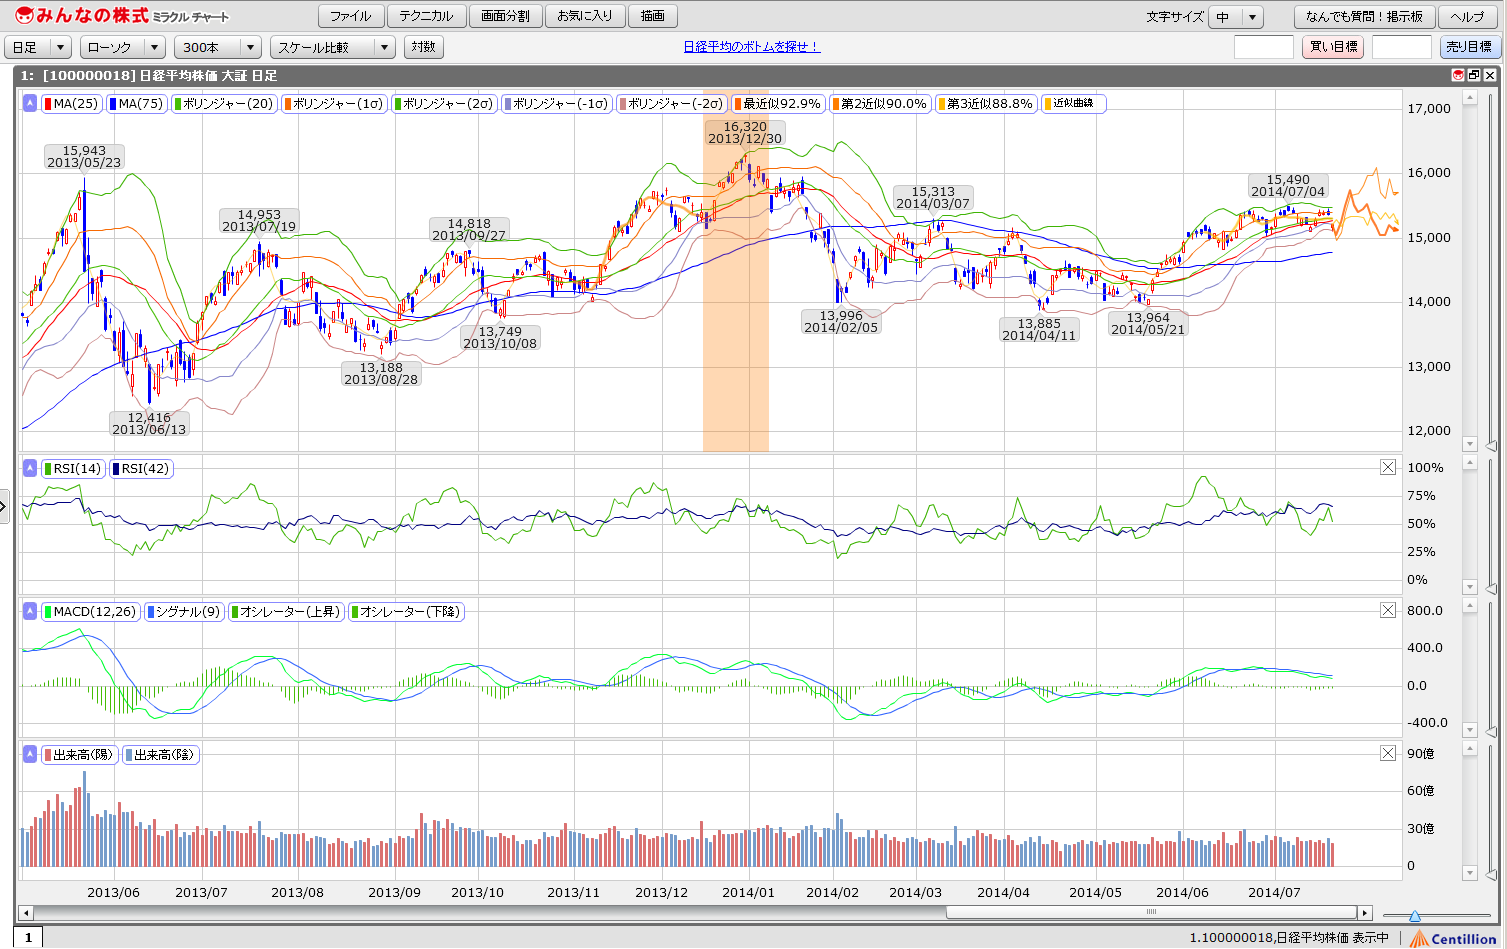Close the volume (出来高) panel
This screenshot has width=1507, height=949.
pos(1388,753)
